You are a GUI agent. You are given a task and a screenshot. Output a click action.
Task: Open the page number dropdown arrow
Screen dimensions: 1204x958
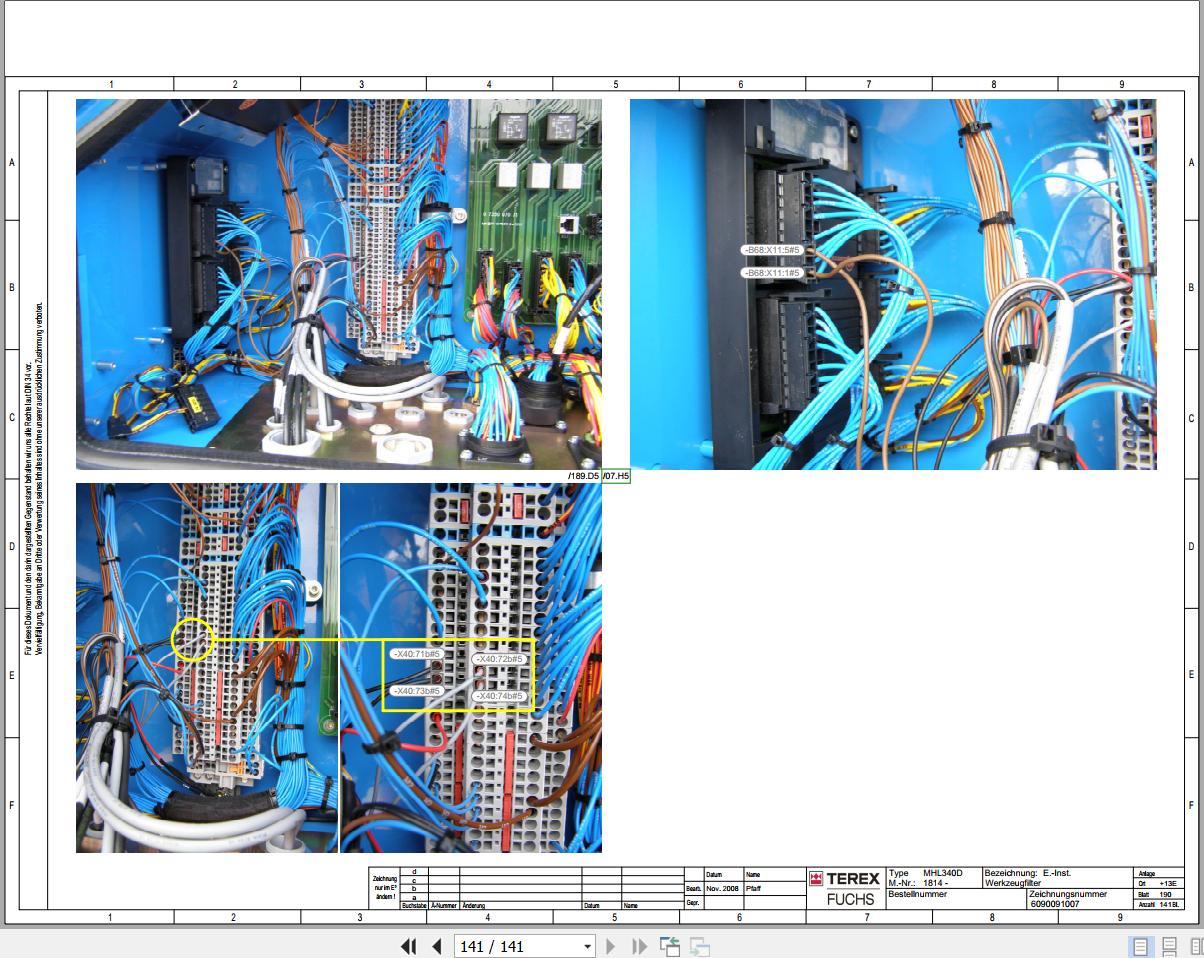[x=587, y=946]
